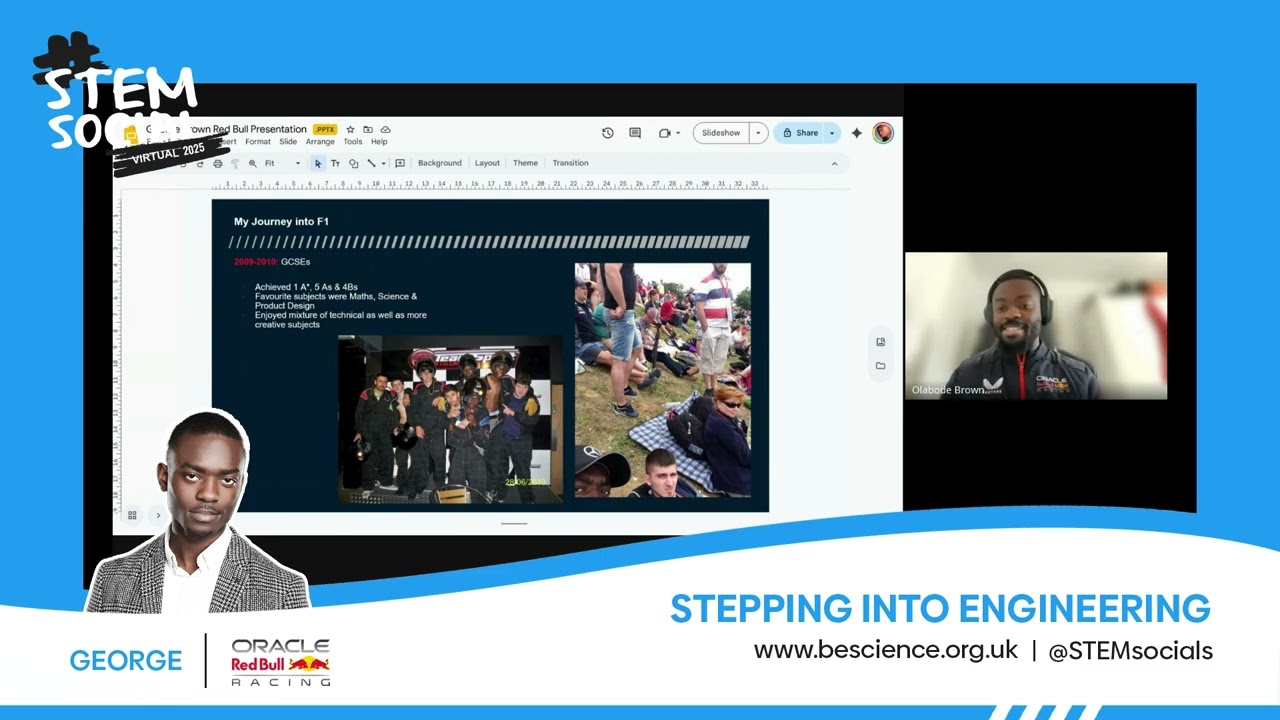Click the move-to-folder icon beside title
The width and height of the screenshot is (1280, 720).
368,129
